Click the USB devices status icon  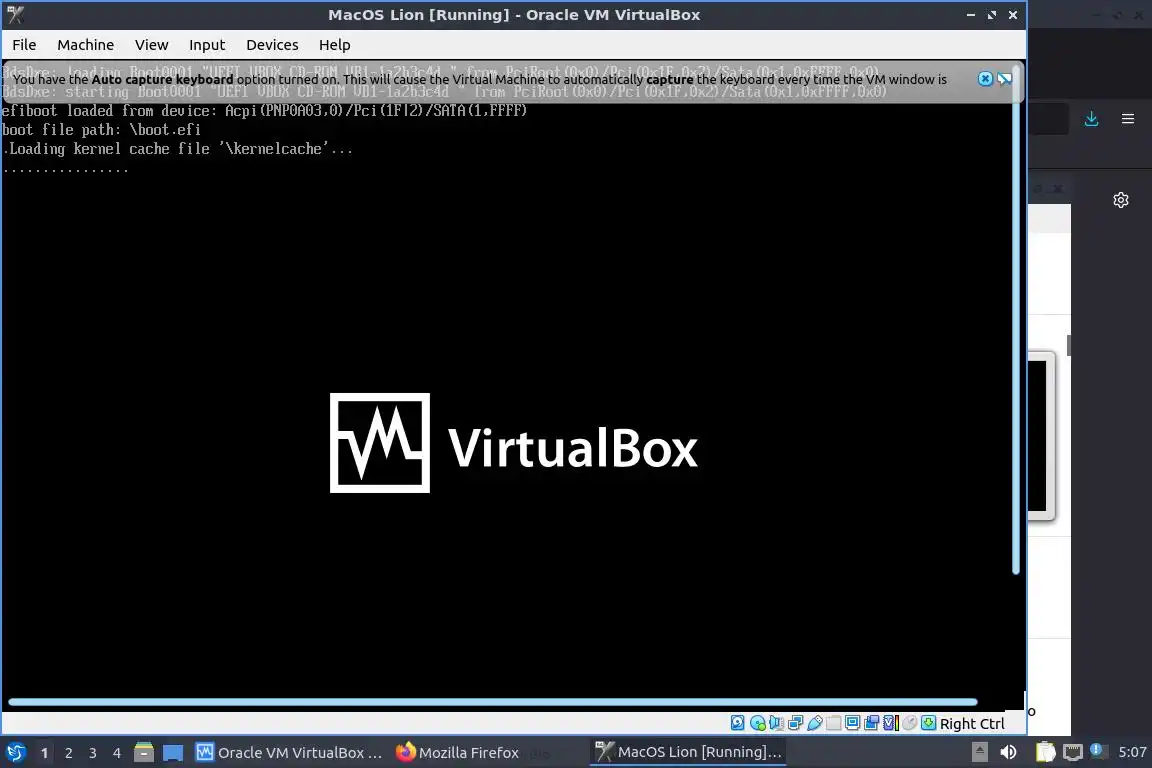(815, 723)
